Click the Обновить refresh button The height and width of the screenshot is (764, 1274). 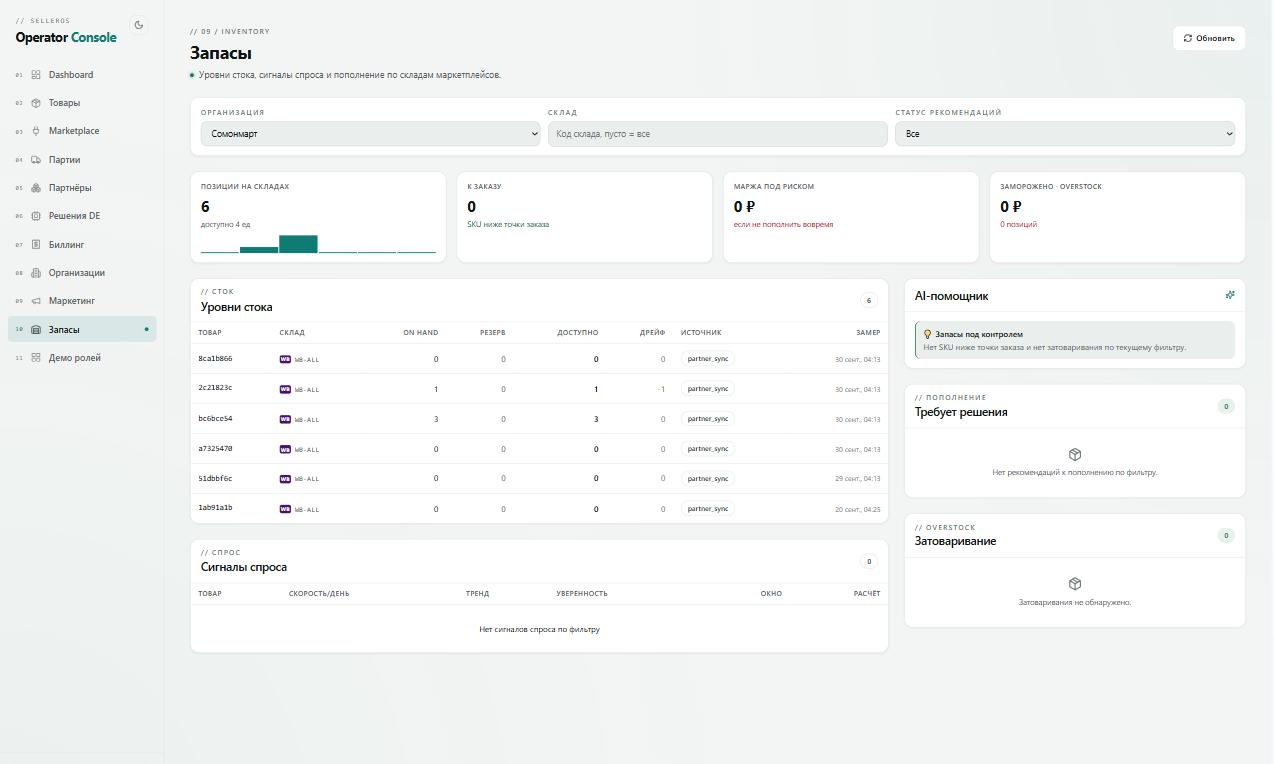[x=1209, y=38]
